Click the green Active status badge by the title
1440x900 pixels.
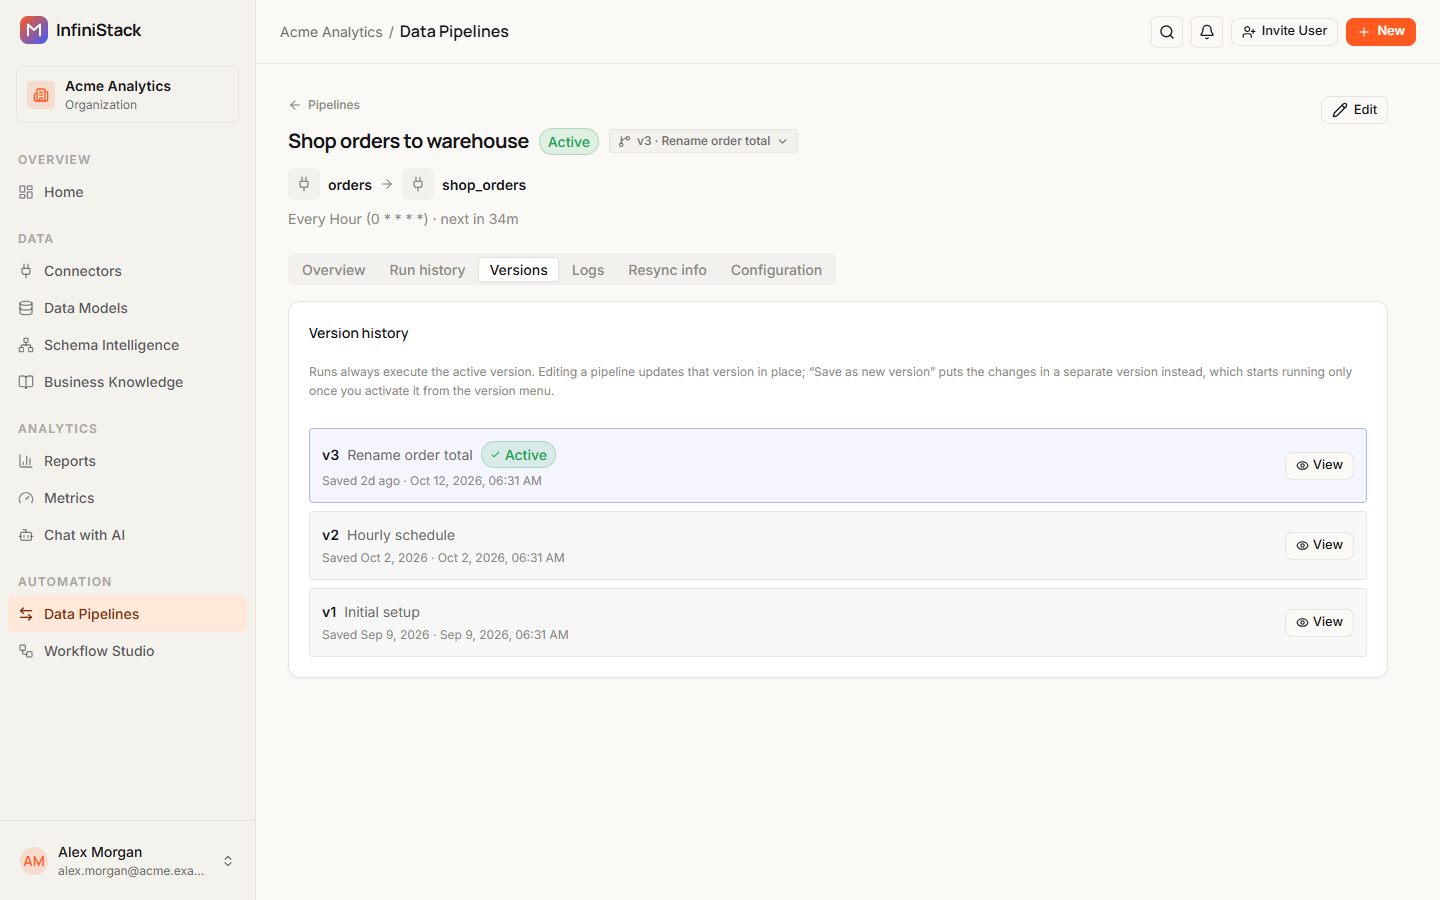(x=569, y=142)
